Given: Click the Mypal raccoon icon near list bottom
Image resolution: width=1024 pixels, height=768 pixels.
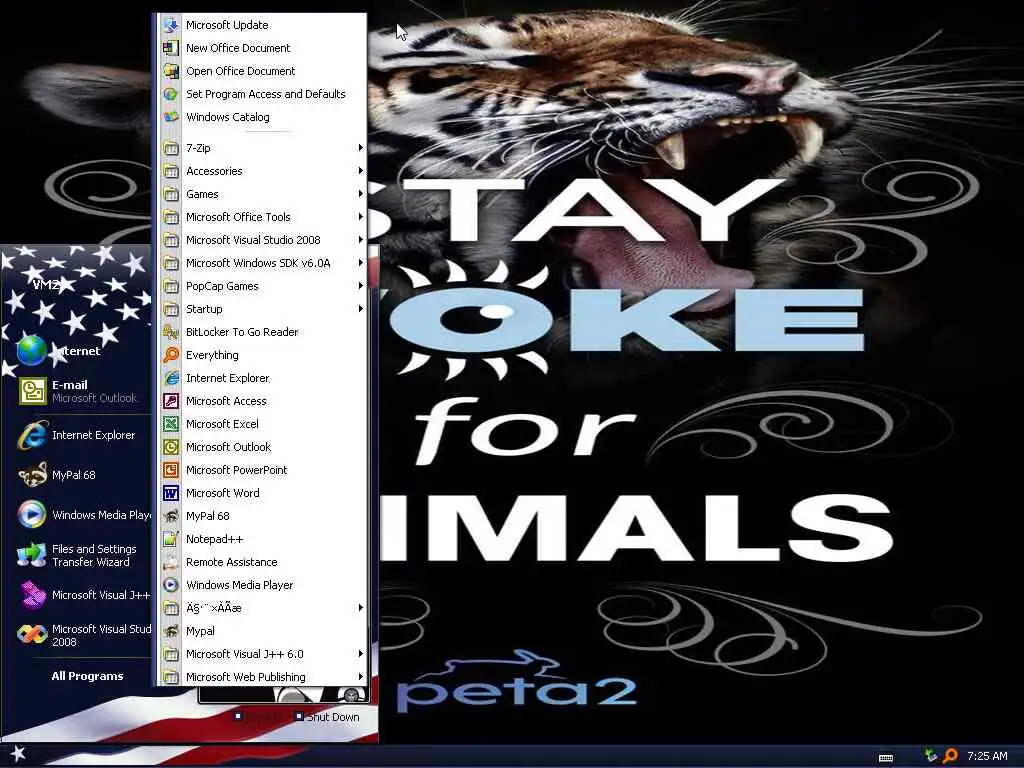Looking at the screenshot, I should click(170, 631).
